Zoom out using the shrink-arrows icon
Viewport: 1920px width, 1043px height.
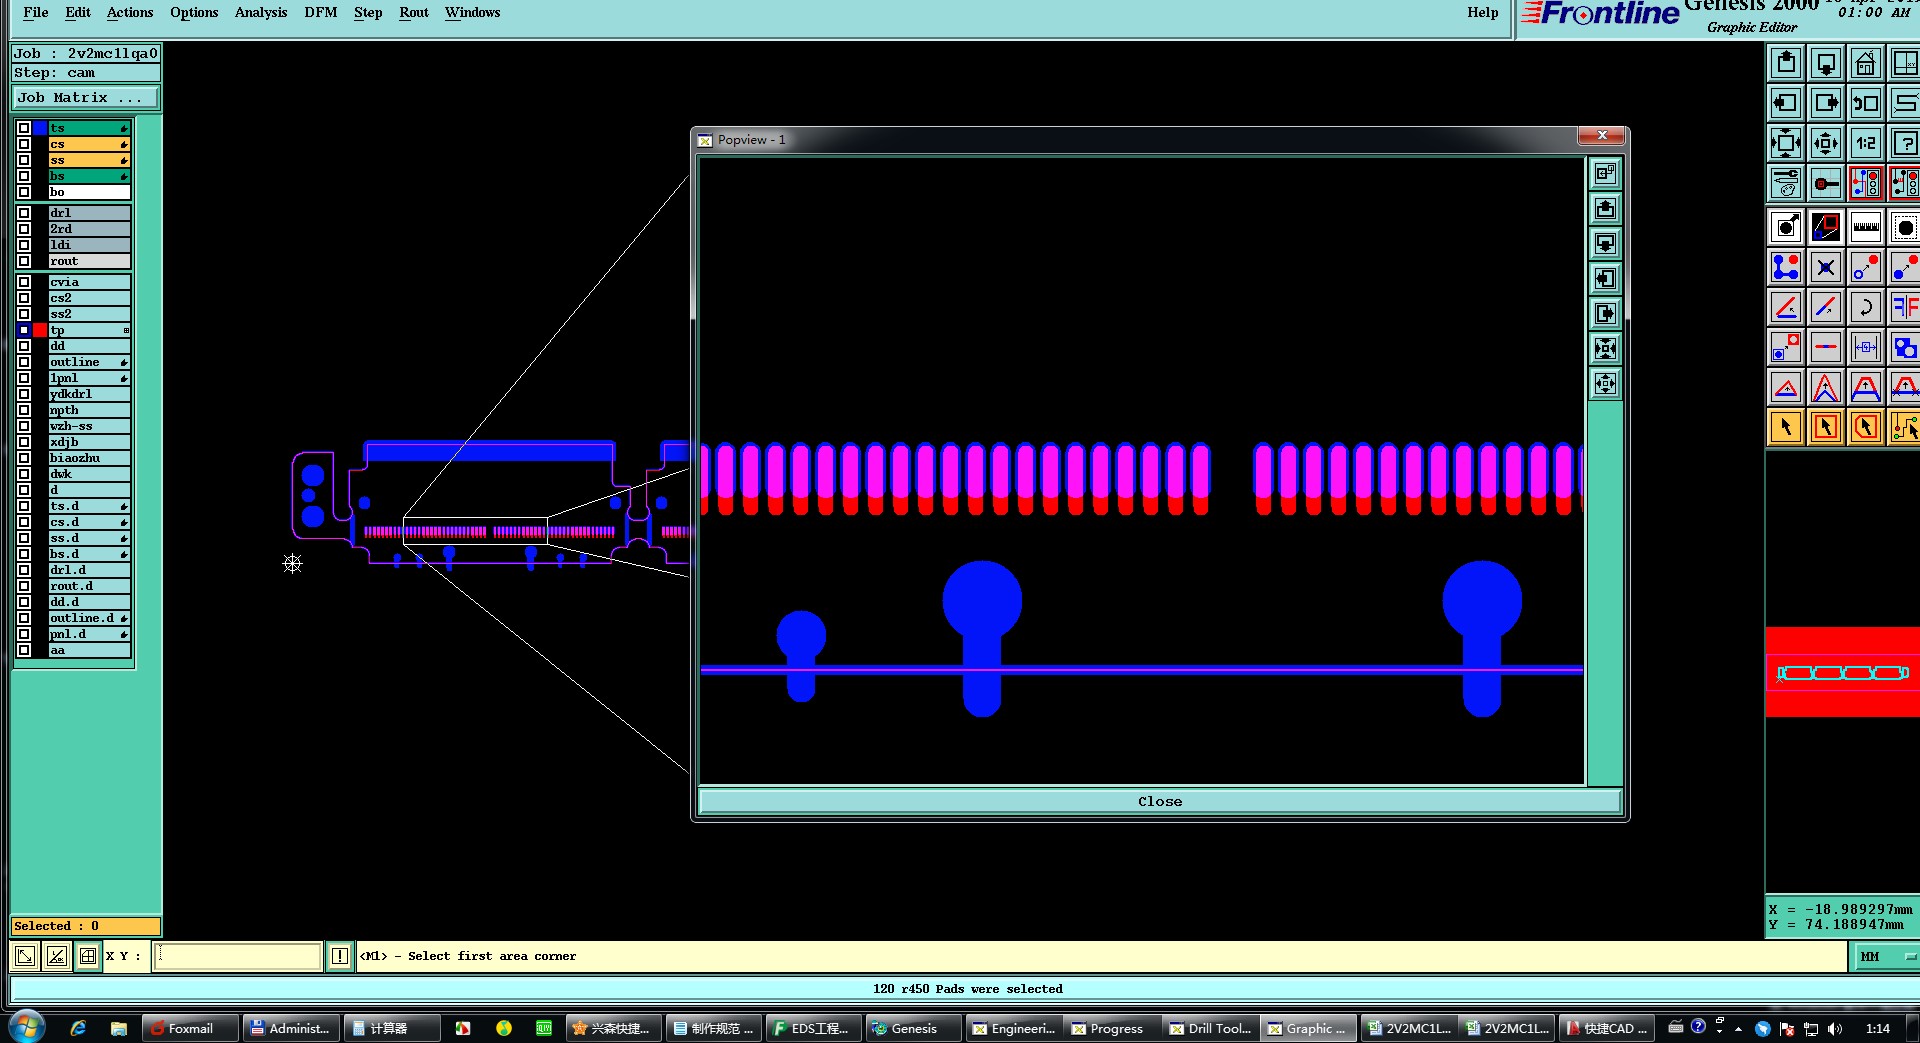pos(1826,143)
